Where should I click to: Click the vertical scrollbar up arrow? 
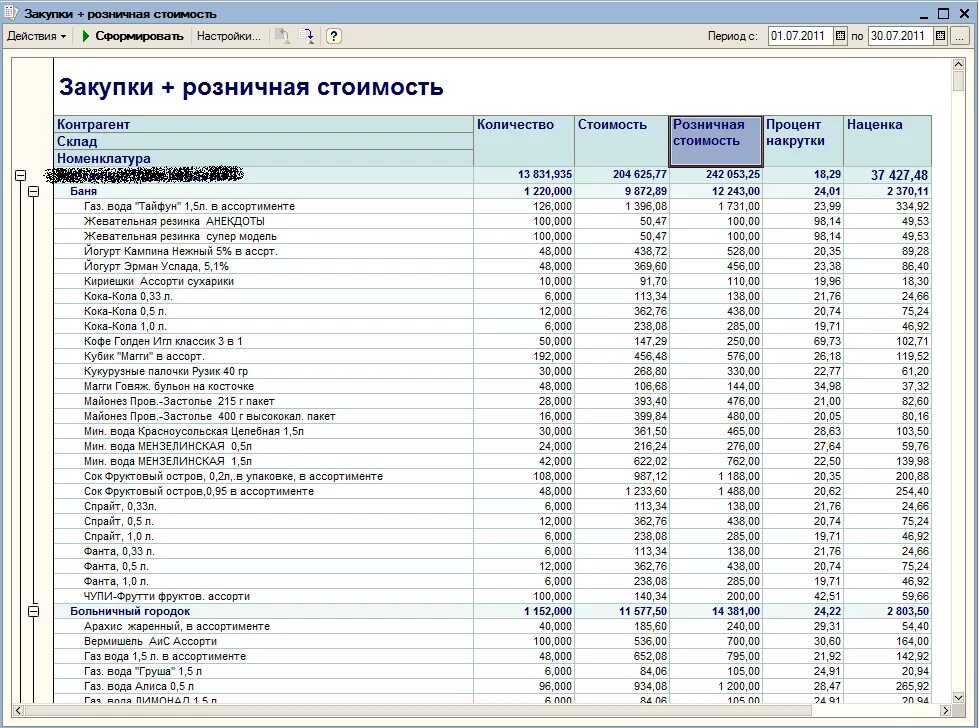tap(959, 64)
